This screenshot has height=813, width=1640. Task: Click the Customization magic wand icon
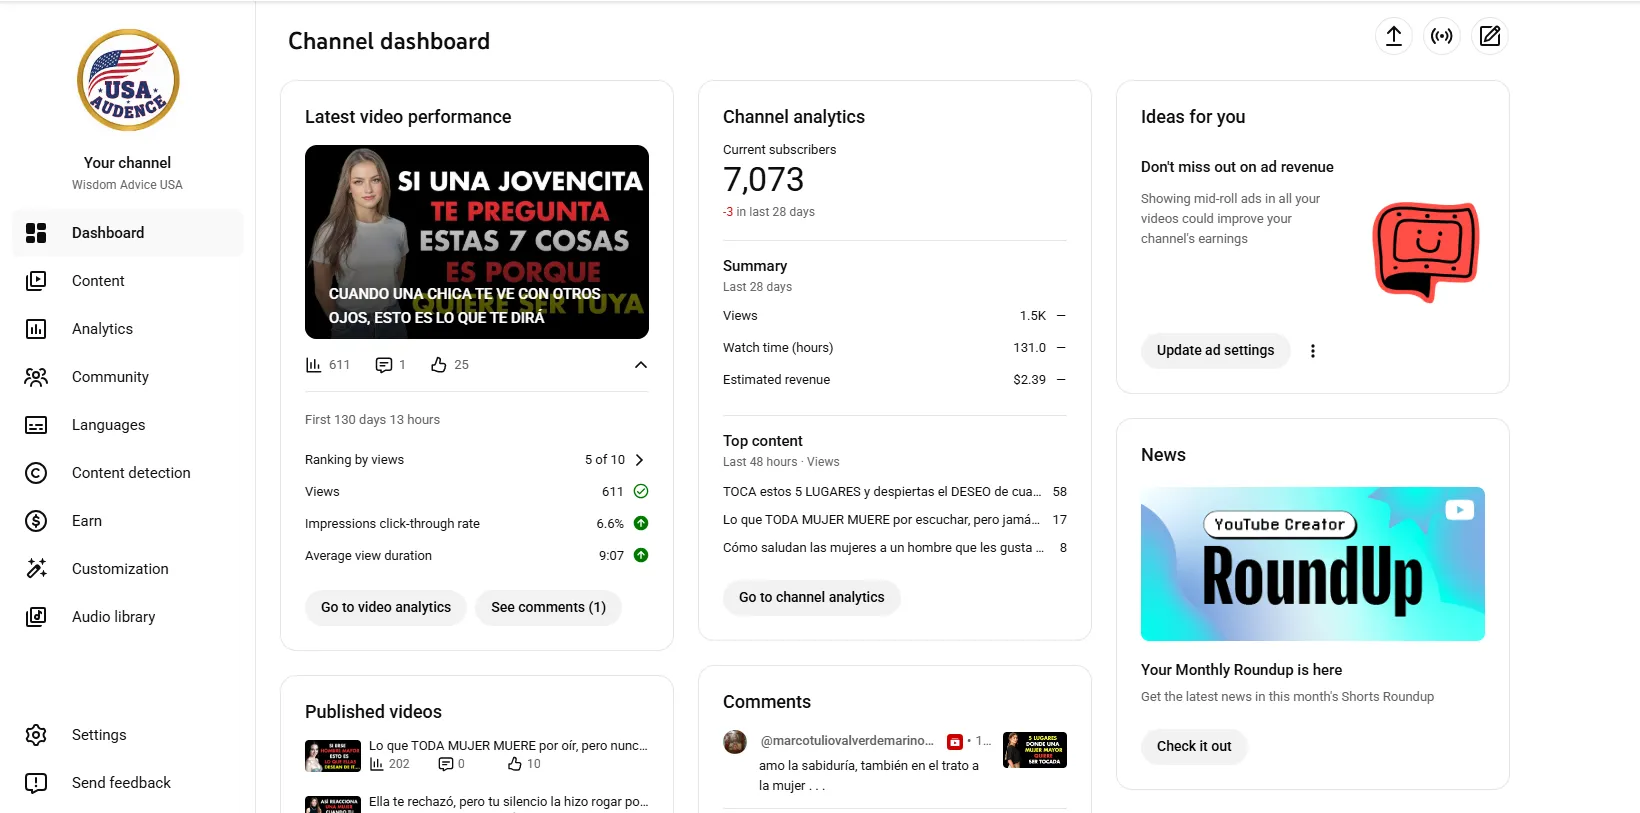point(36,569)
